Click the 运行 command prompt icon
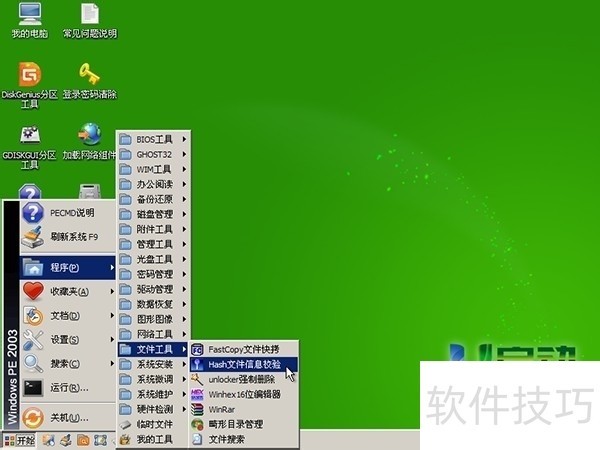 point(33,388)
